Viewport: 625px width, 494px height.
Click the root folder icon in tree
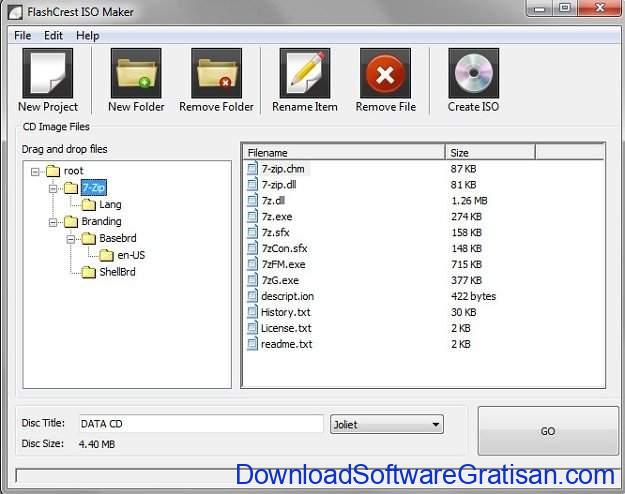click(53, 171)
